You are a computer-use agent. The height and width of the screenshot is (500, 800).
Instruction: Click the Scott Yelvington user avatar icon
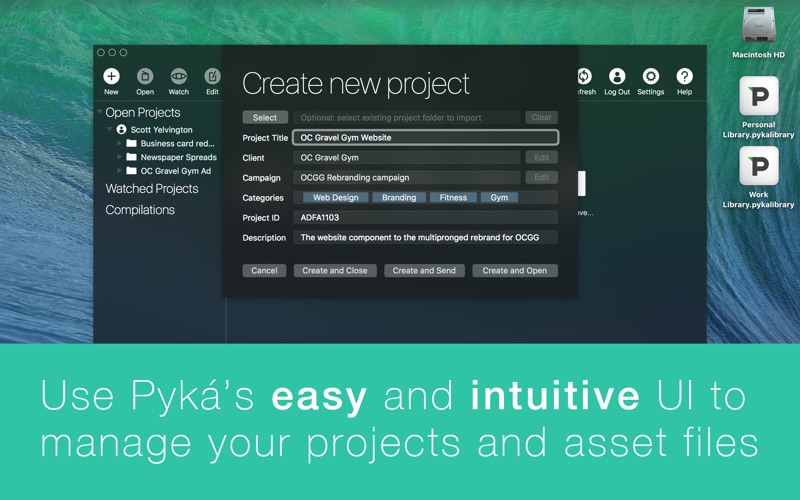(121, 130)
